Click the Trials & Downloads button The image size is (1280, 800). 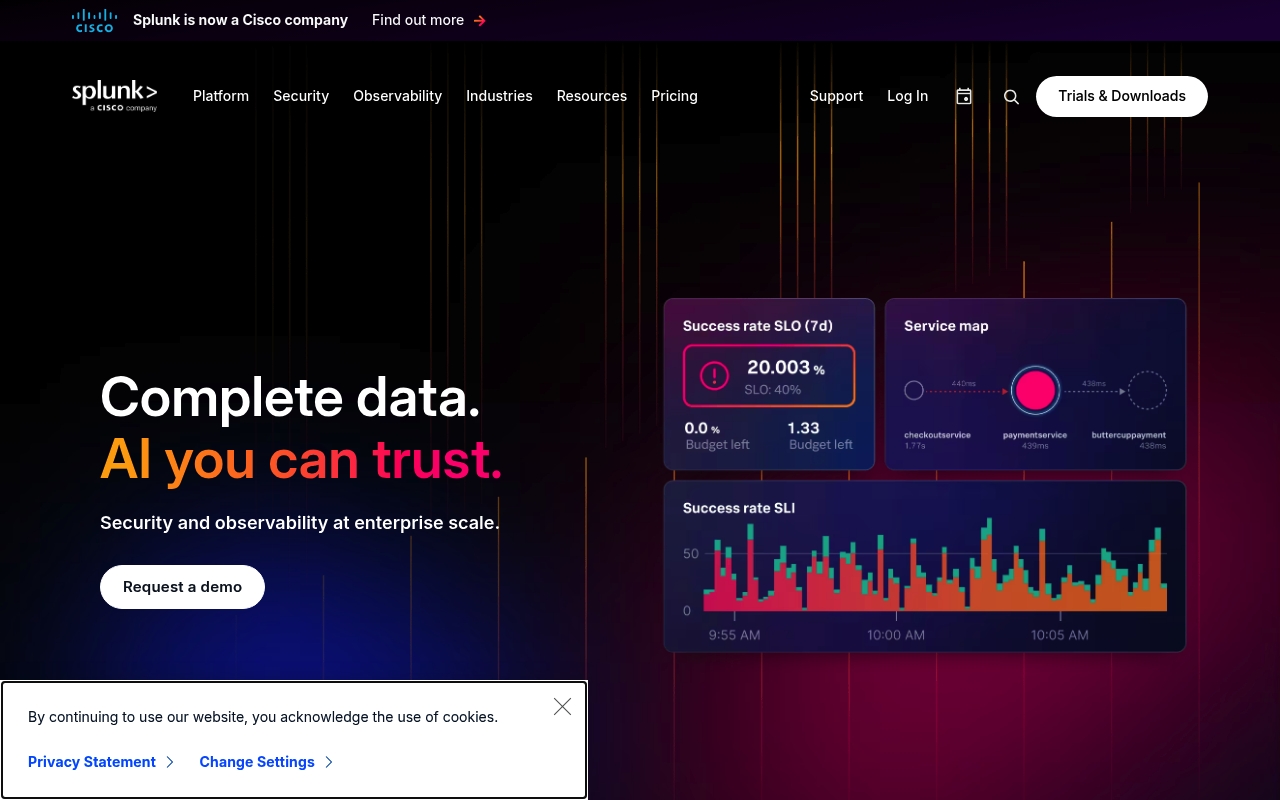[1122, 96]
